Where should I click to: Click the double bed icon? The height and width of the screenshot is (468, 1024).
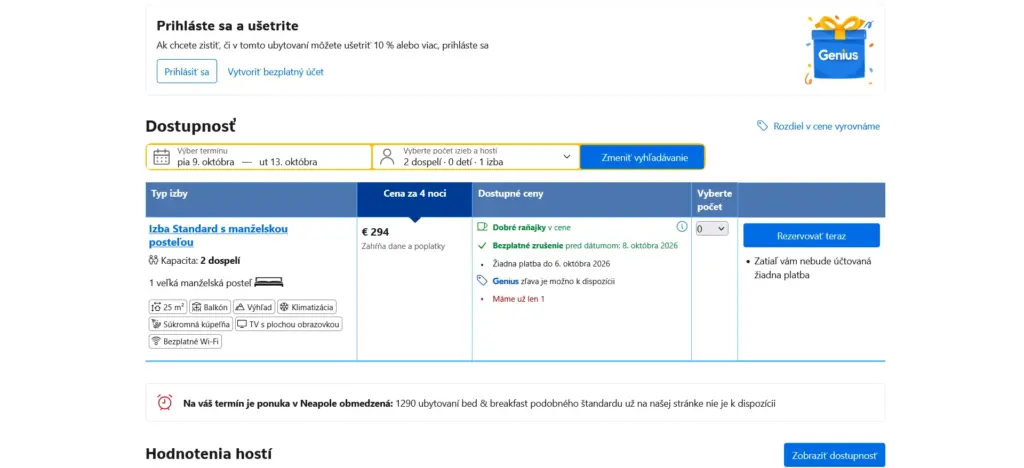click(x=268, y=282)
